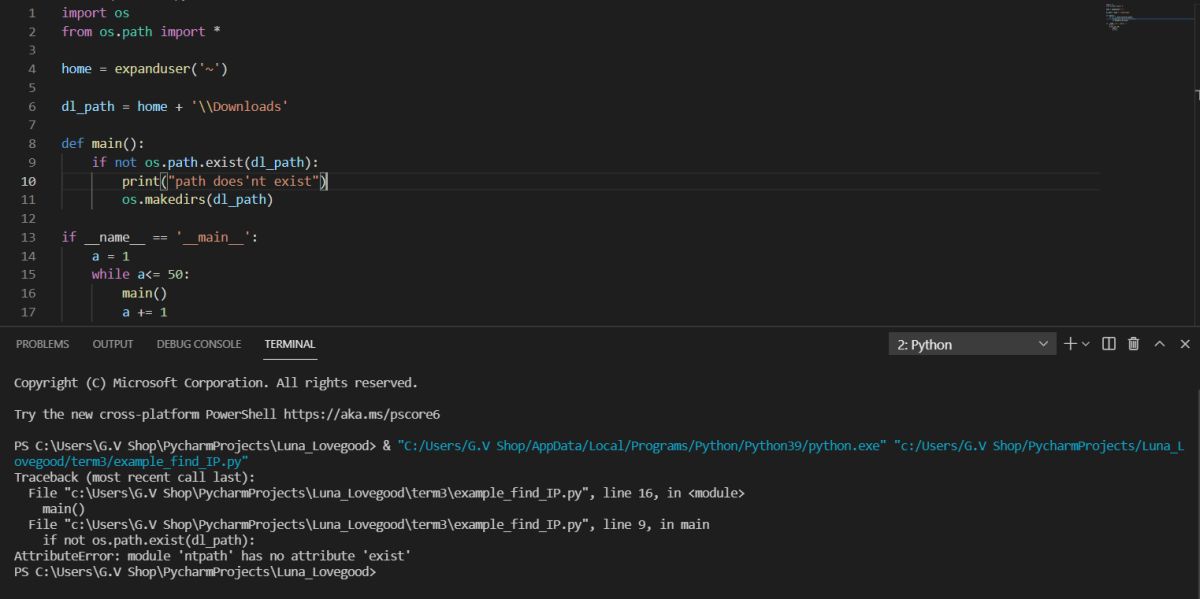
Task: Click the print("path does'nt exist") line
Action: [x=225, y=181]
